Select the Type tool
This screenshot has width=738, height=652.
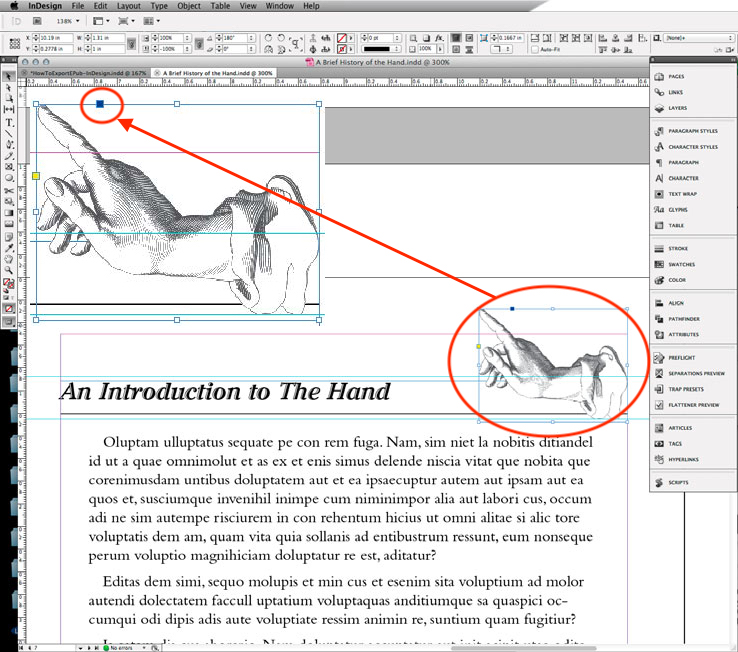pyautogui.click(x=9, y=121)
